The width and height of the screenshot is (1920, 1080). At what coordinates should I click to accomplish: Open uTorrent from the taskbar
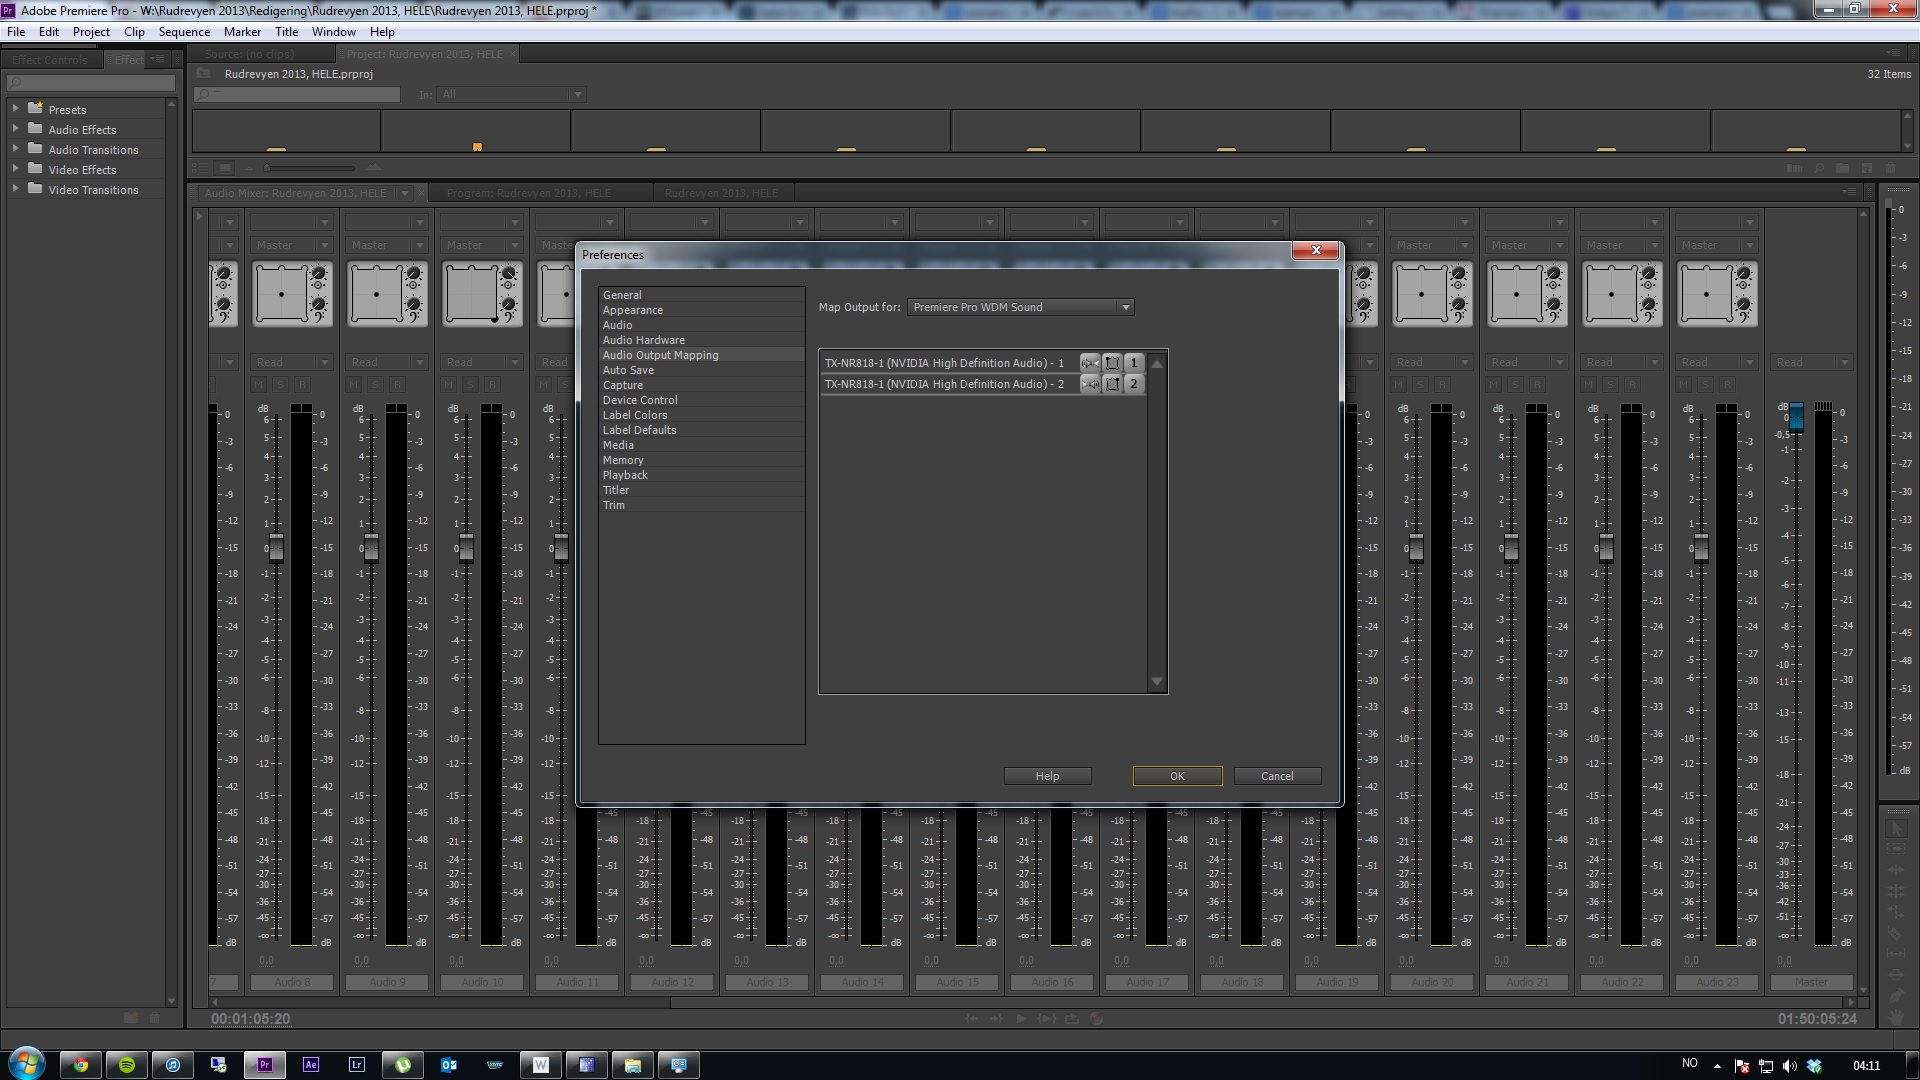point(403,1065)
